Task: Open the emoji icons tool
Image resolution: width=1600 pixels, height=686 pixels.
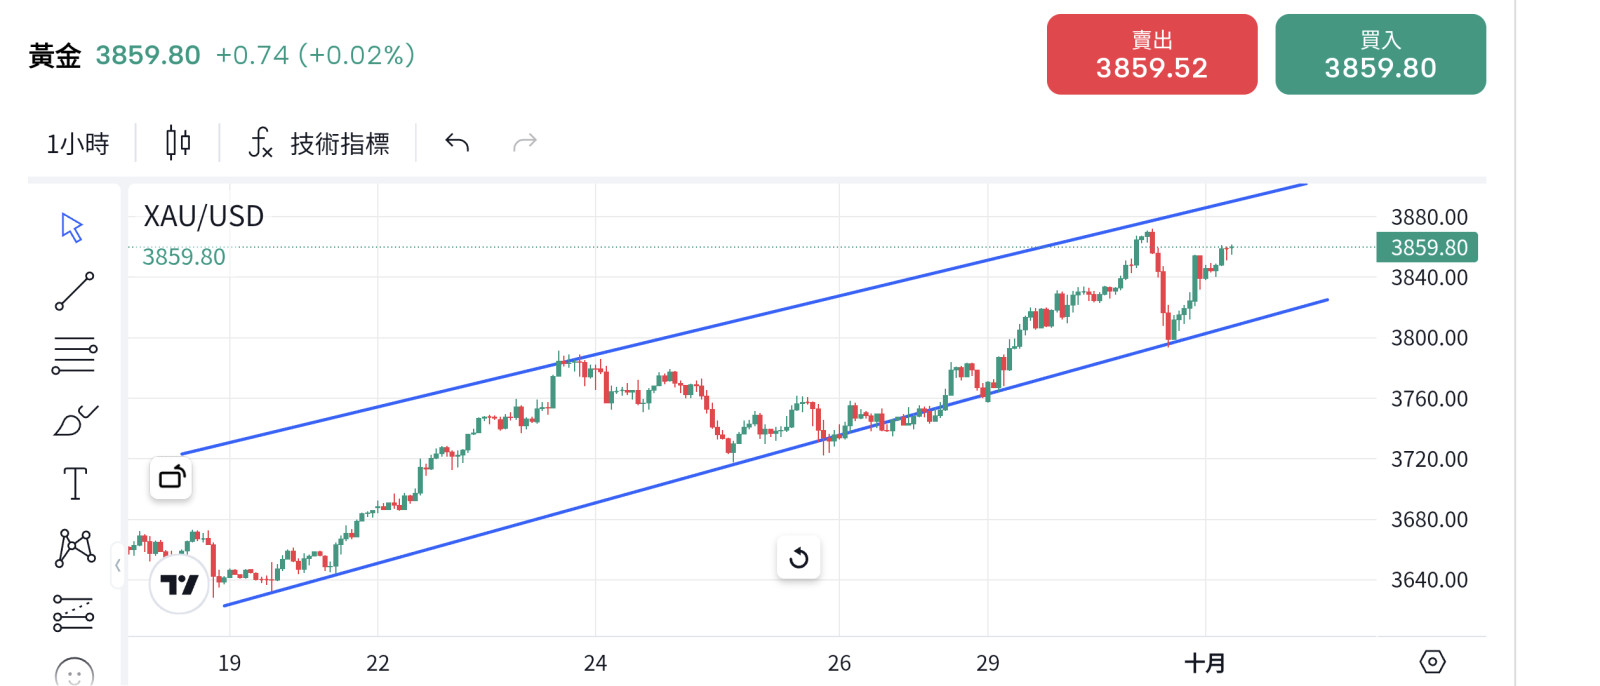Action: click(x=74, y=672)
